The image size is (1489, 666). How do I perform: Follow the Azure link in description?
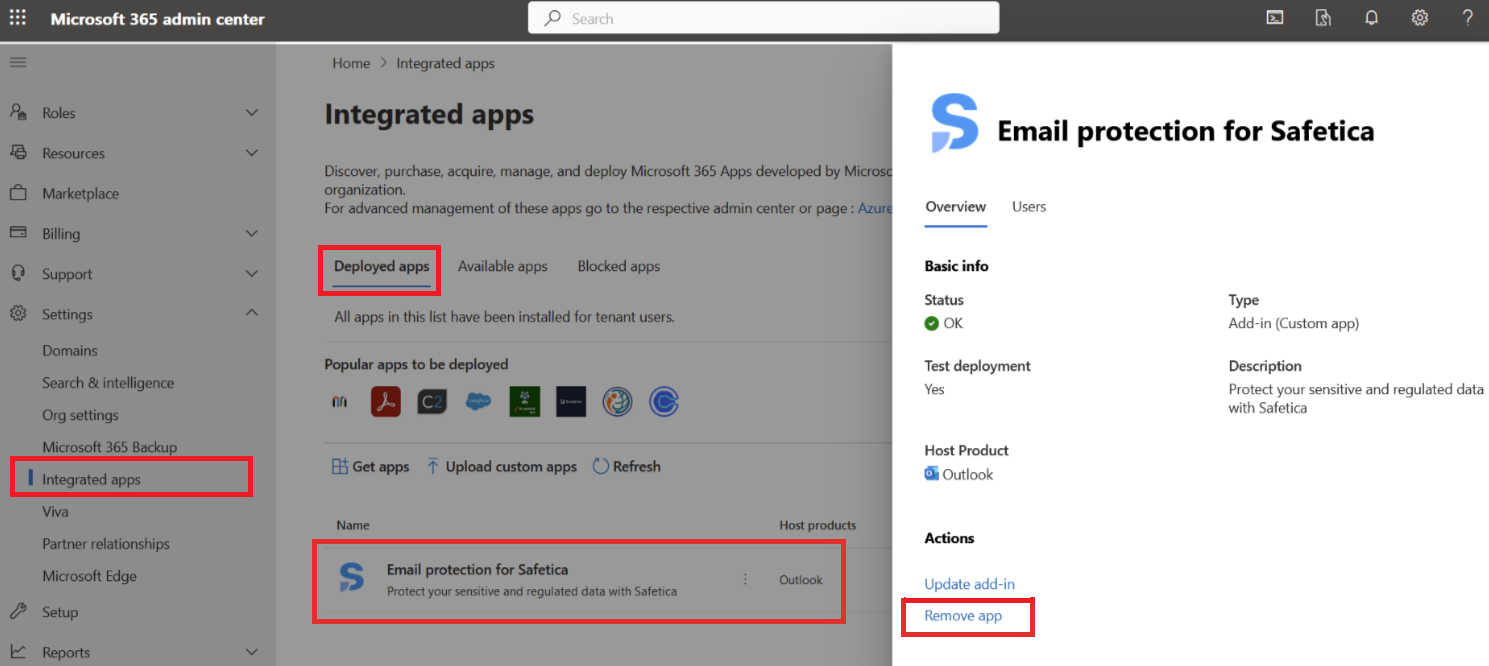[875, 208]
